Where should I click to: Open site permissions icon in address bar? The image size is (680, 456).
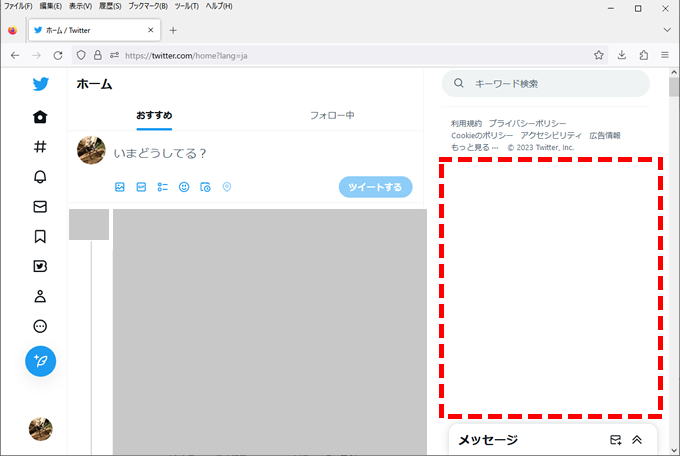pos(114,55)
